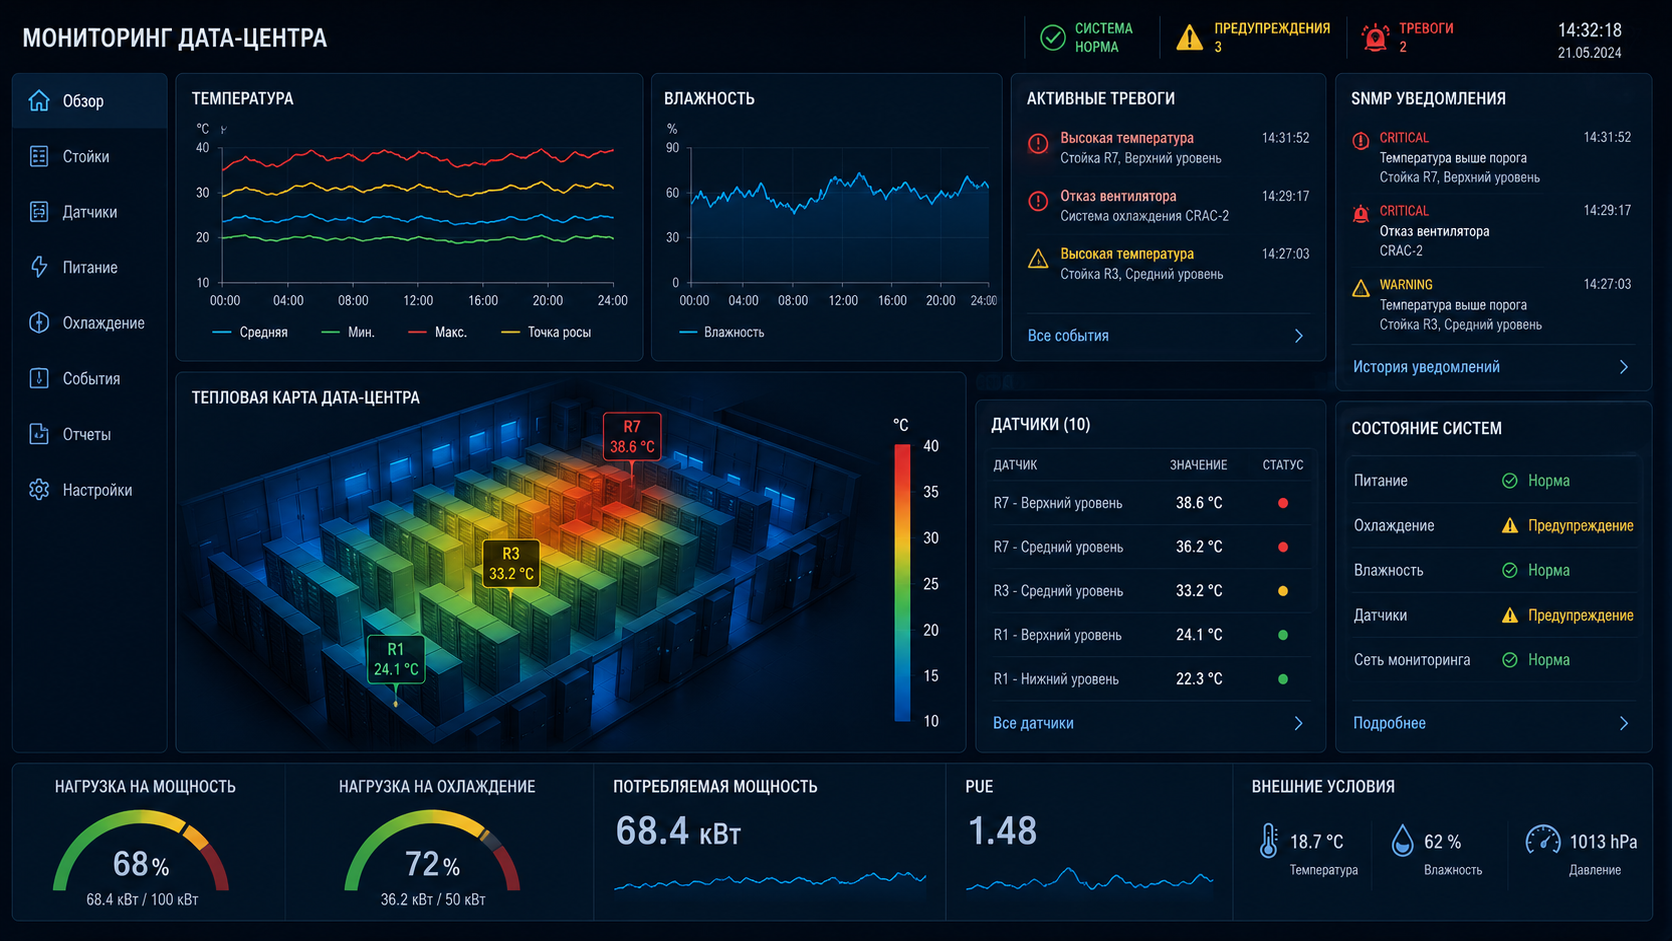
Task: Click the Настройки gear icon
Action: click(x=39, y=490)
